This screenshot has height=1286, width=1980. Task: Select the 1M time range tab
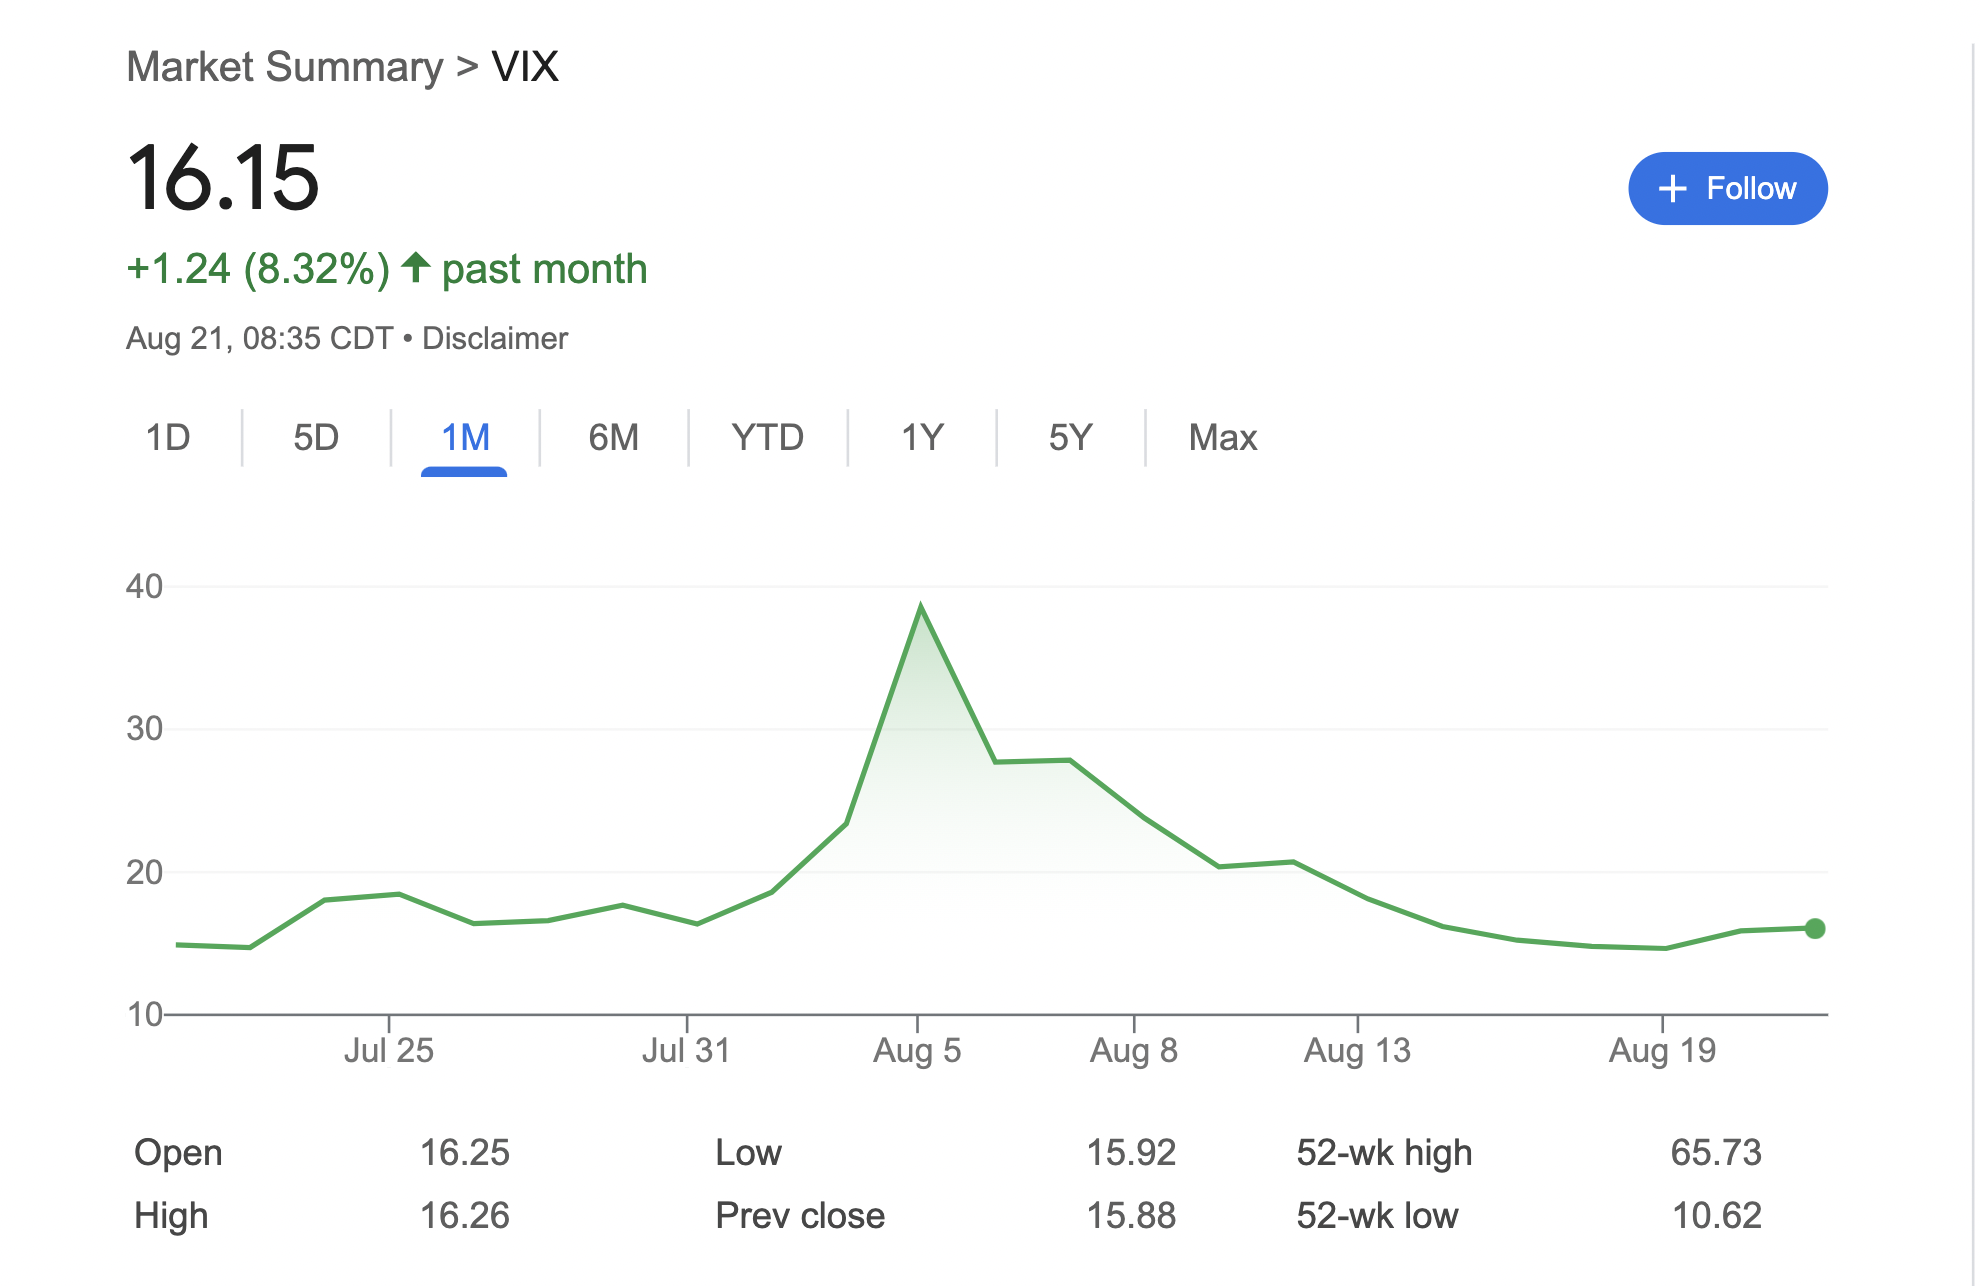pos(465,438)
